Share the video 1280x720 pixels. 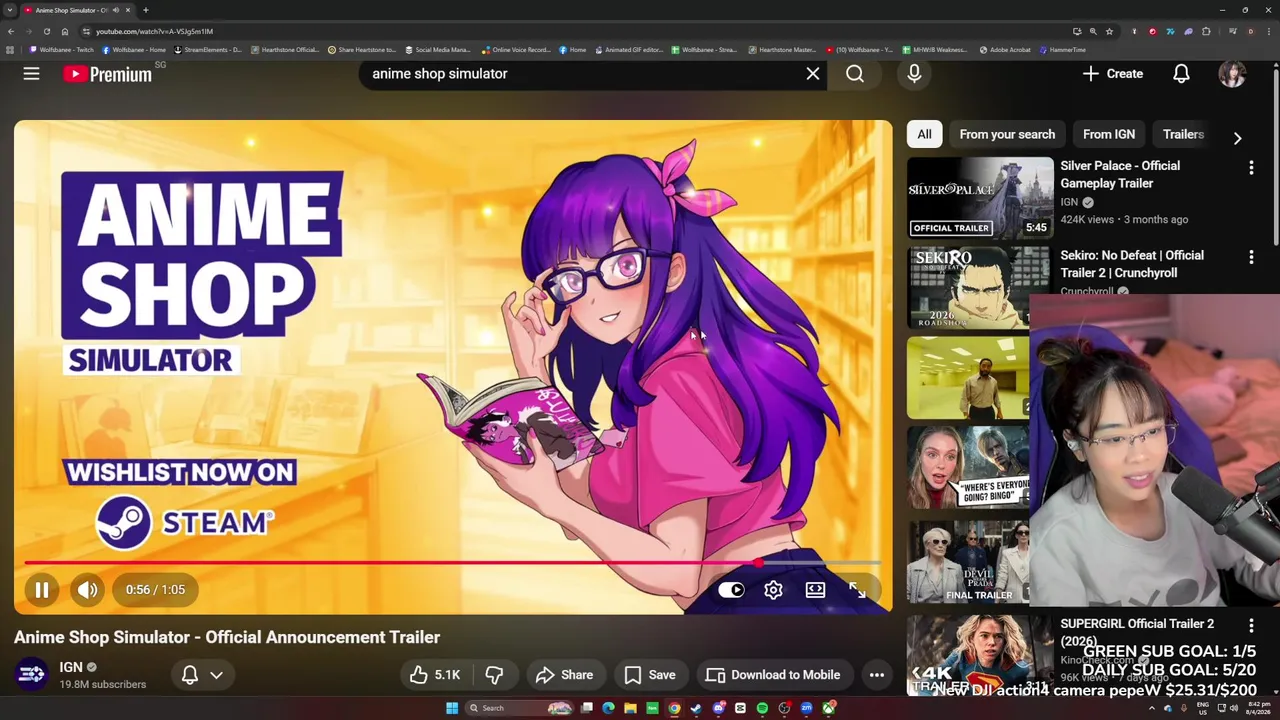pyautogui.click(x=564, y=675)
